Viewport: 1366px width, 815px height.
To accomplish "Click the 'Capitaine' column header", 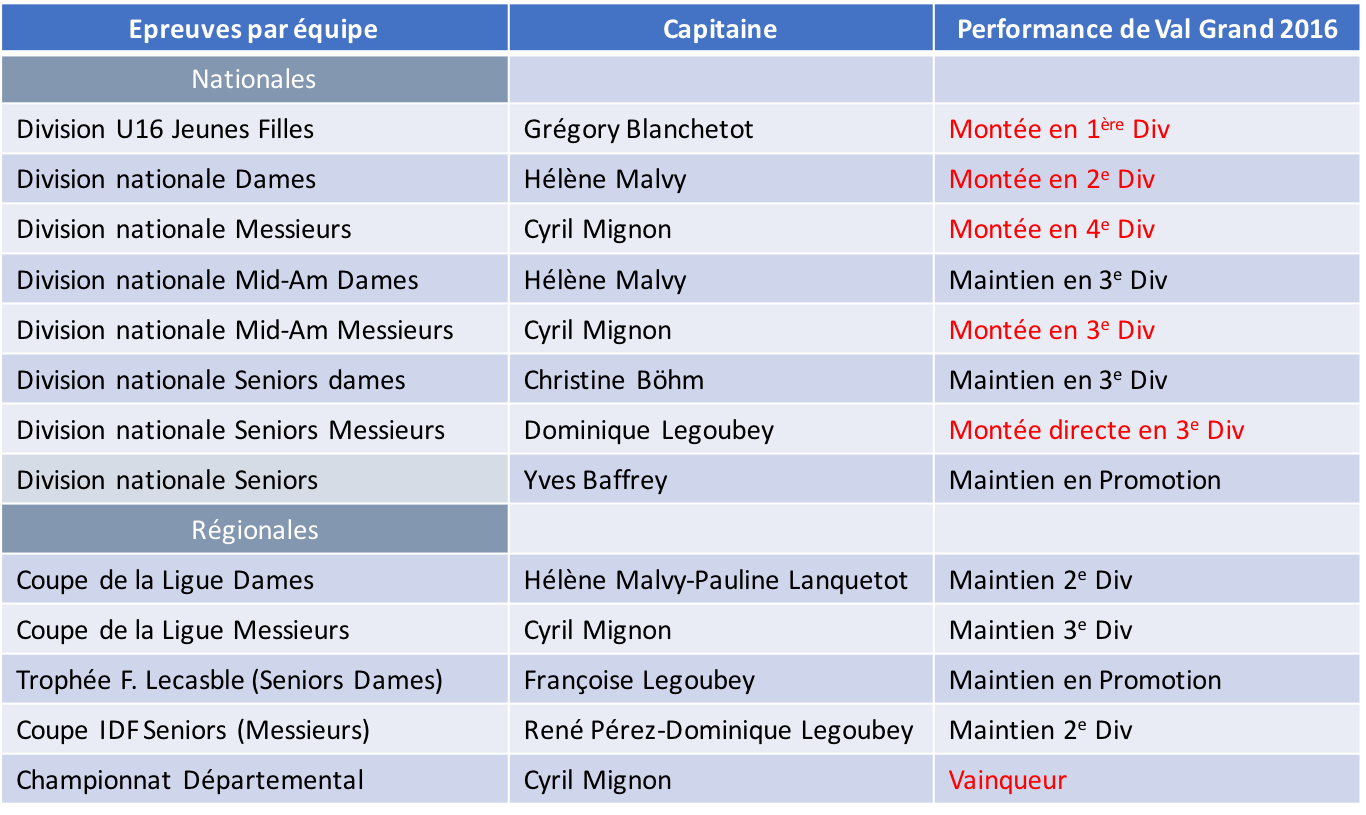I will [721, 28].
